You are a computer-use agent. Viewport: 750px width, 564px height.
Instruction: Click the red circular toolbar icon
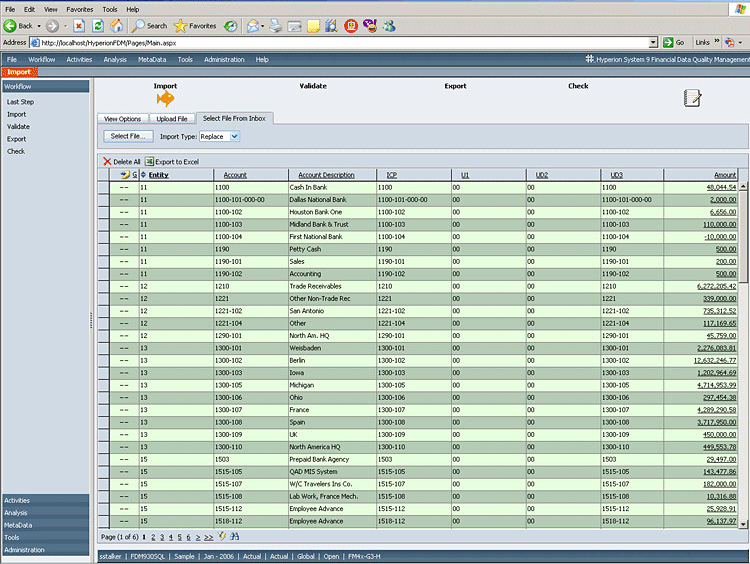(351, 26)
